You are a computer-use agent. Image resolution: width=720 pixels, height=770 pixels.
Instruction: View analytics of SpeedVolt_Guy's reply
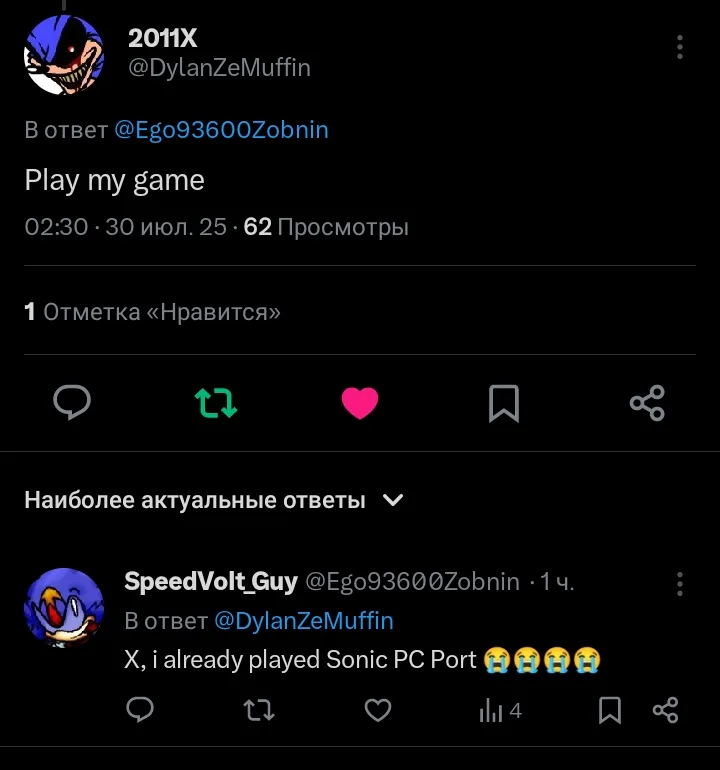(x=500, y=710)
